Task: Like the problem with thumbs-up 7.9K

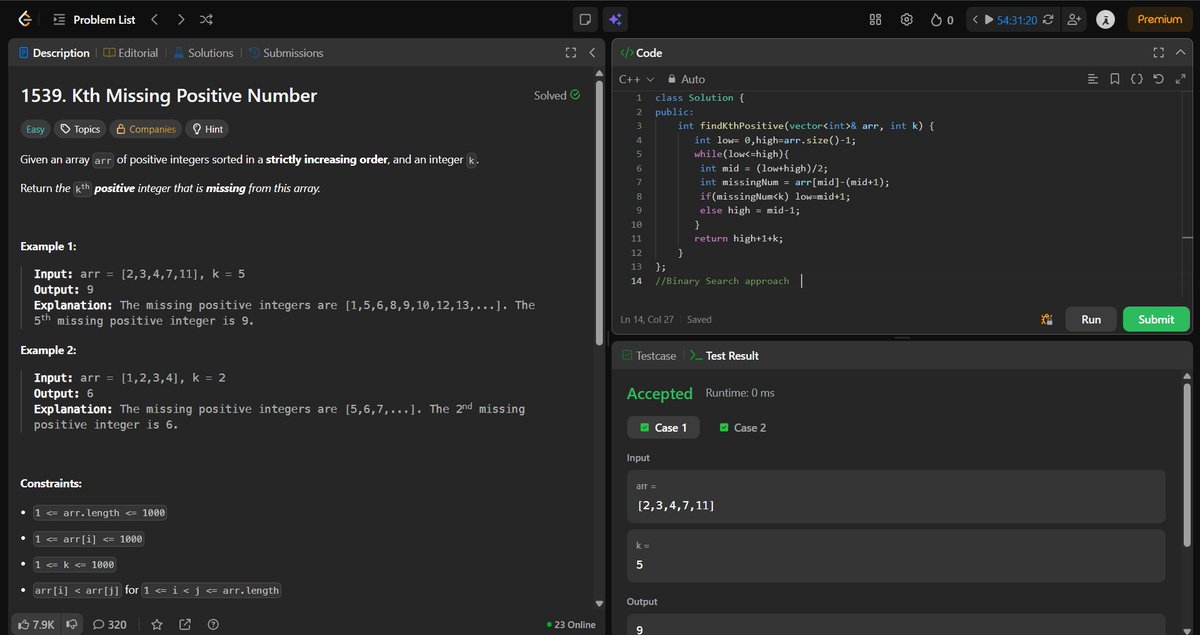Action: (x=35, y=624)
